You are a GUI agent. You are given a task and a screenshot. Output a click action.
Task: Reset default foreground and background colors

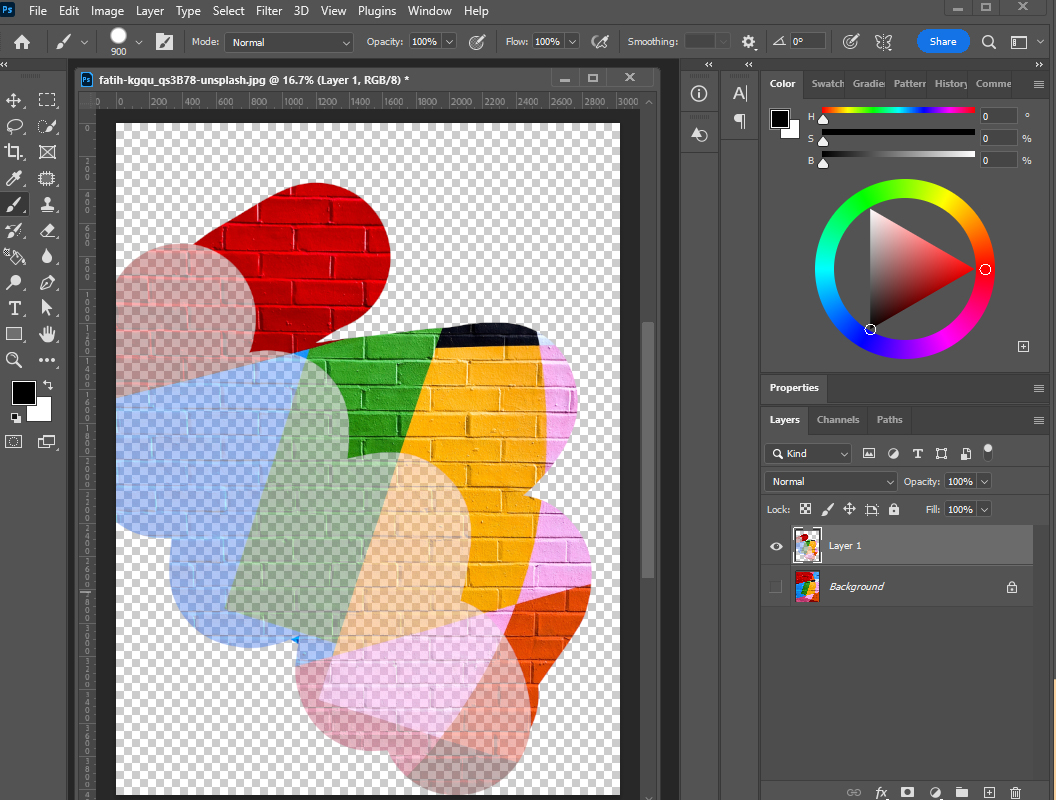pos(15,418)
